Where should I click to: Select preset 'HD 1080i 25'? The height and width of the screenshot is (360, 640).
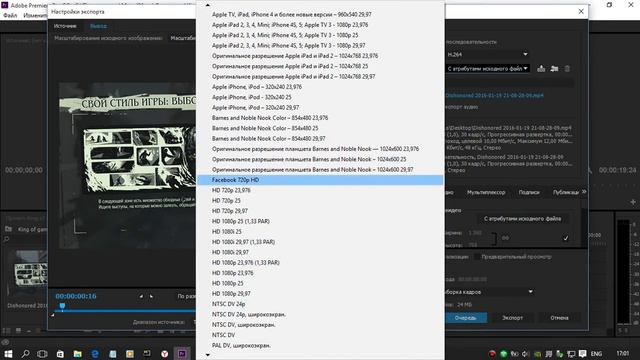click(x=320, y=231)
